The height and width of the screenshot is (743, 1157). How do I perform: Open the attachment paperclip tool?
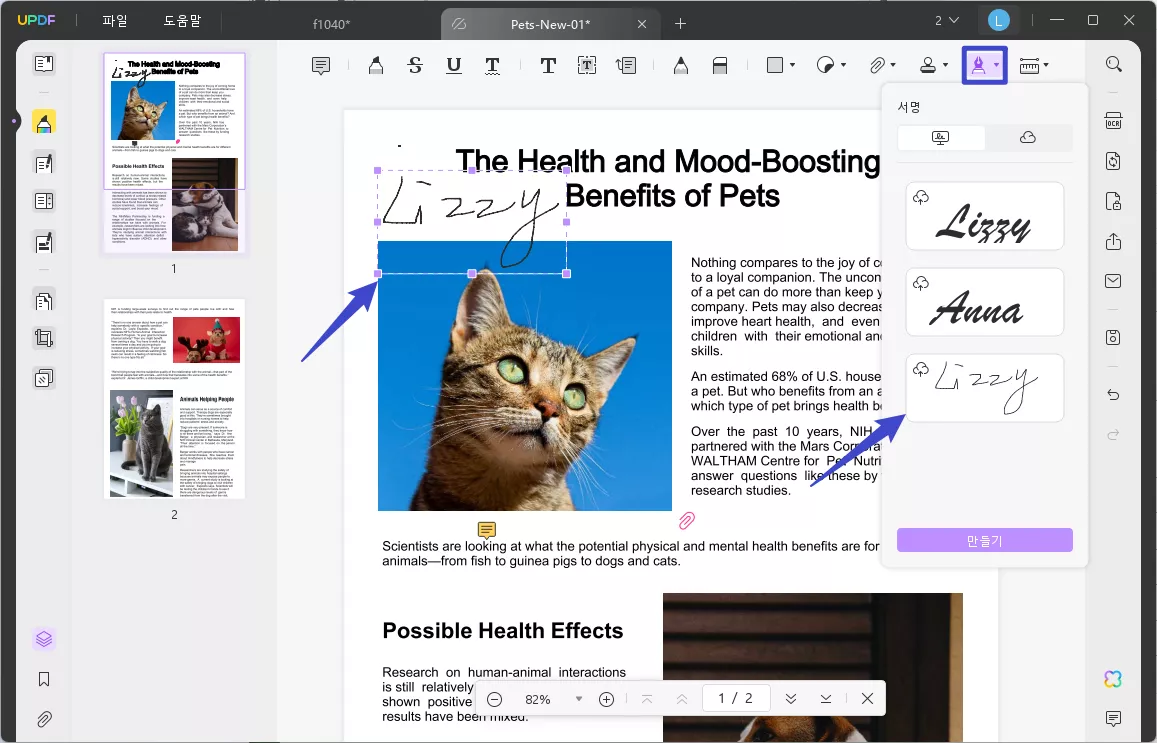877,66
